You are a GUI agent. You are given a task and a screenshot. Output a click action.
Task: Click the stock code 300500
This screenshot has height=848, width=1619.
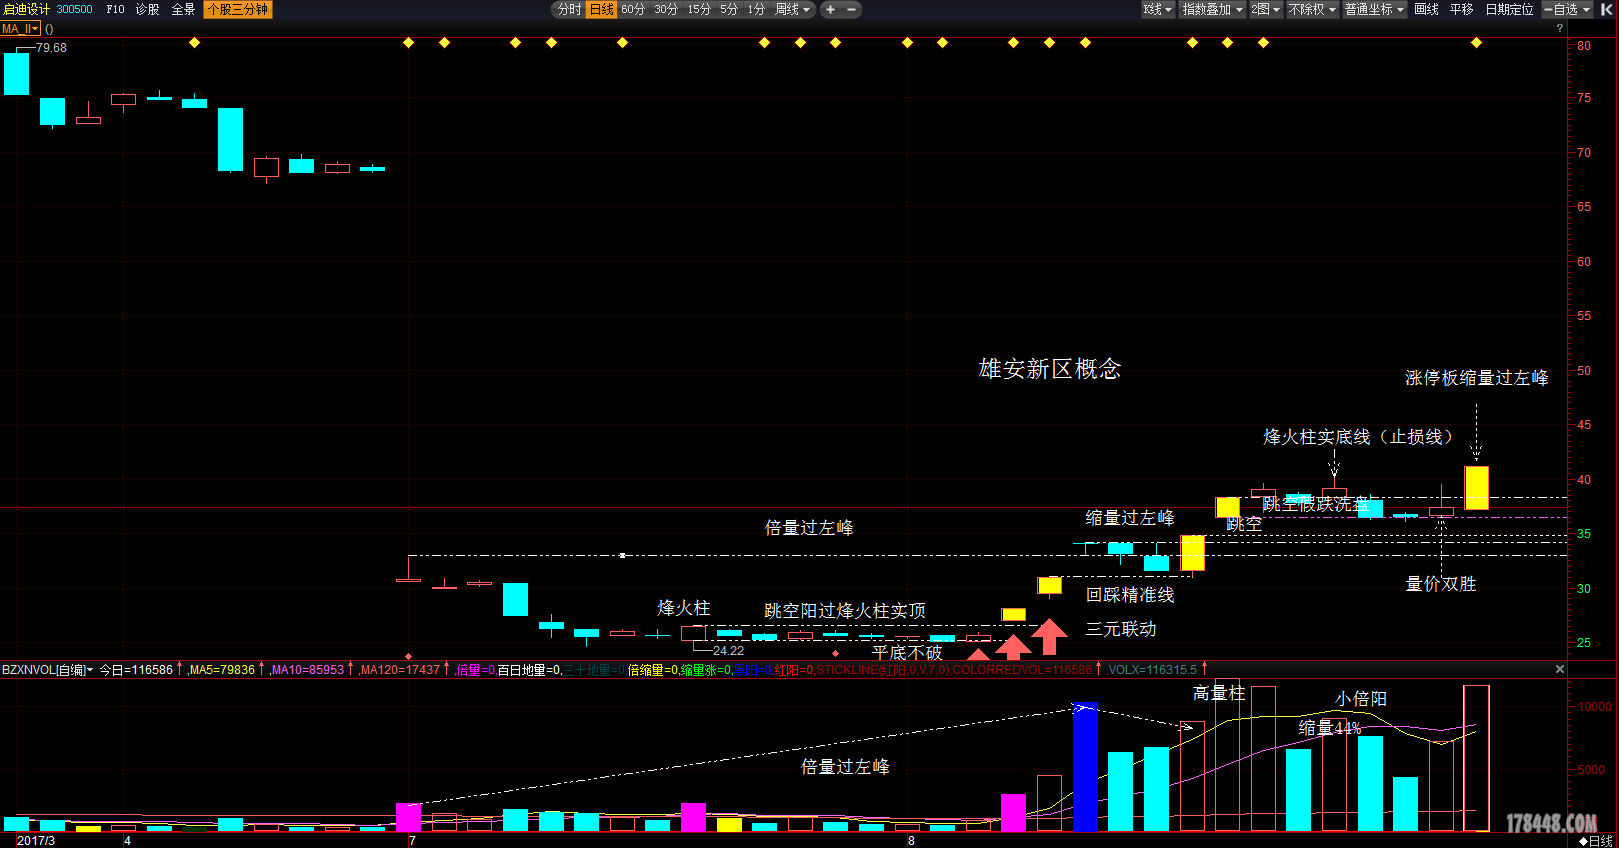point(74,9)
